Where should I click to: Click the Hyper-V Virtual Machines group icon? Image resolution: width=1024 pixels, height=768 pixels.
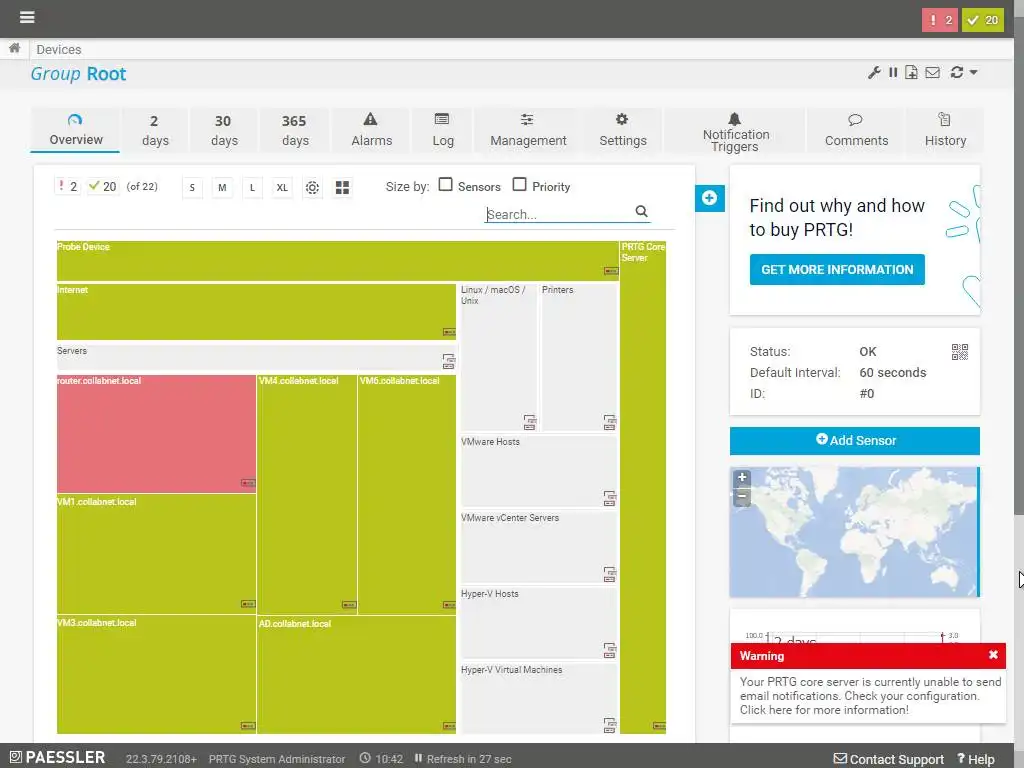click(x=609, y=725)
